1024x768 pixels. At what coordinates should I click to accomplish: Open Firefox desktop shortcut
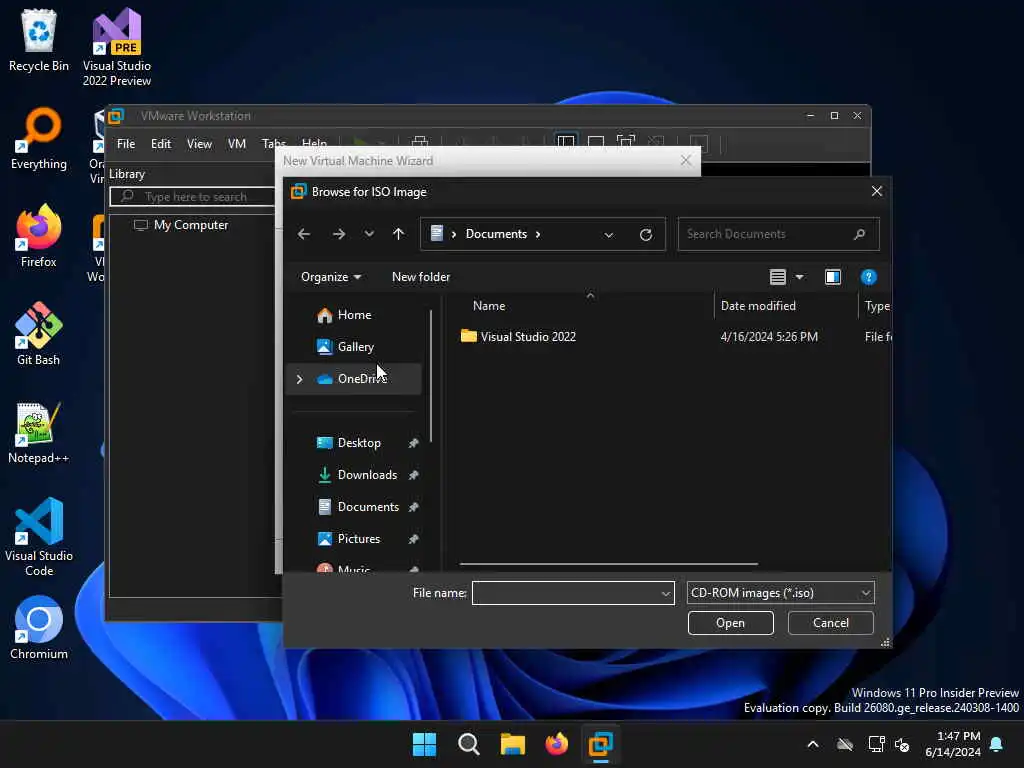click(39, 236)
